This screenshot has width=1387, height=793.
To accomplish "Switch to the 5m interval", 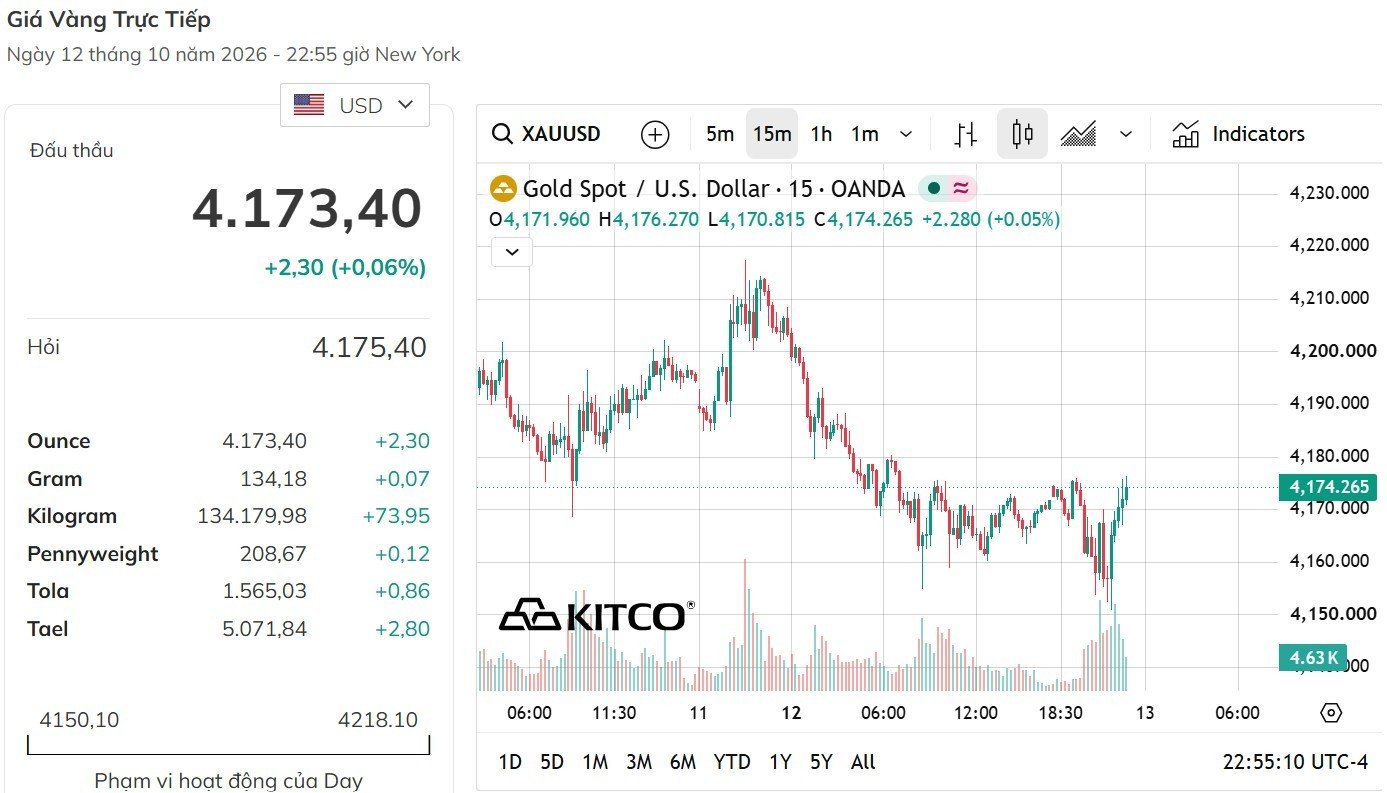I will click(720, 134).
